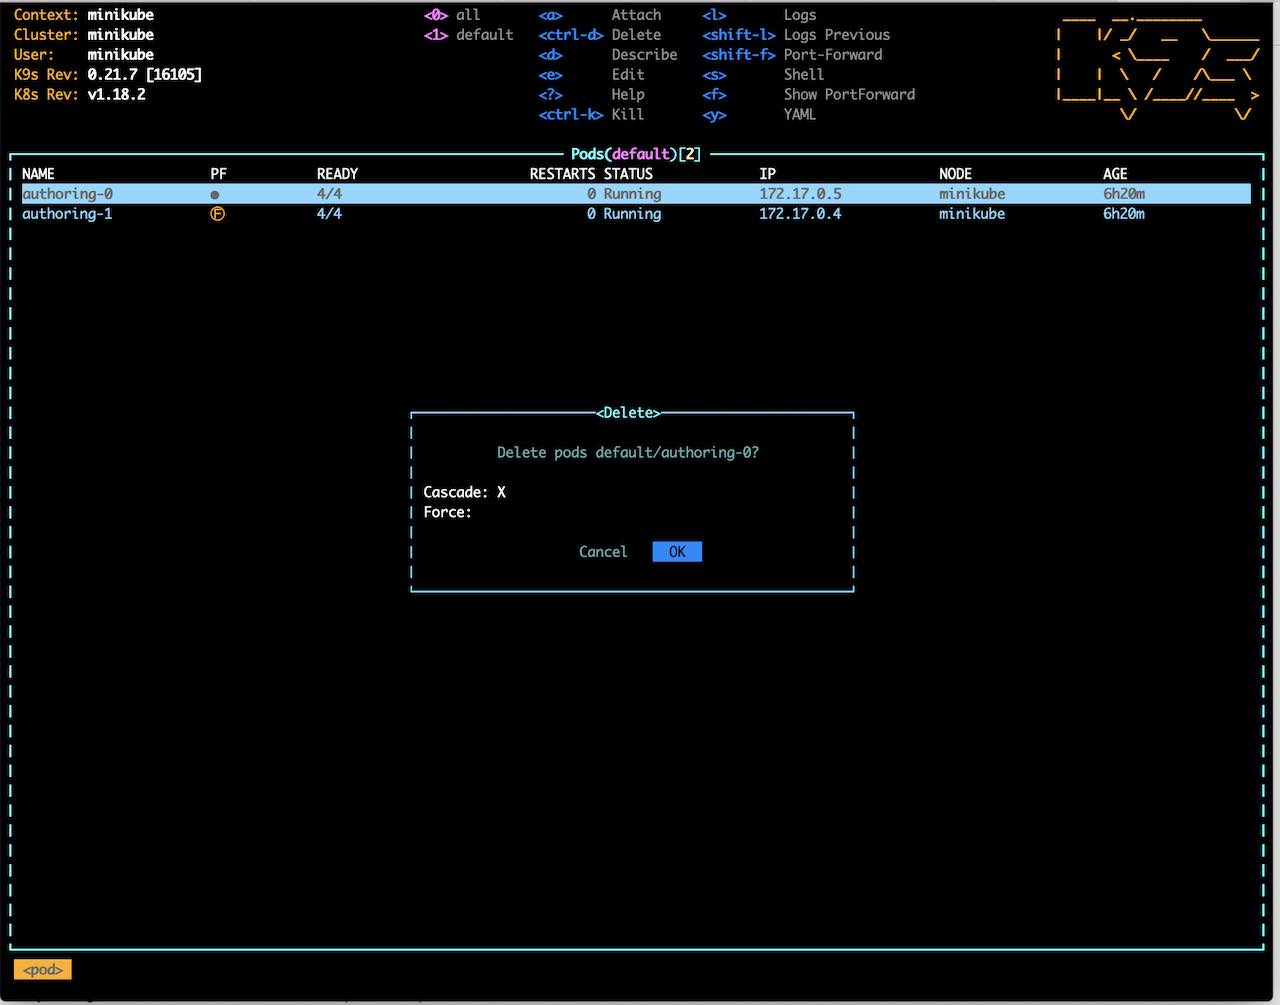Click the K8s Rev v1.18.2 value
The image size is (1280, 1005).
(x=116, y=95)
